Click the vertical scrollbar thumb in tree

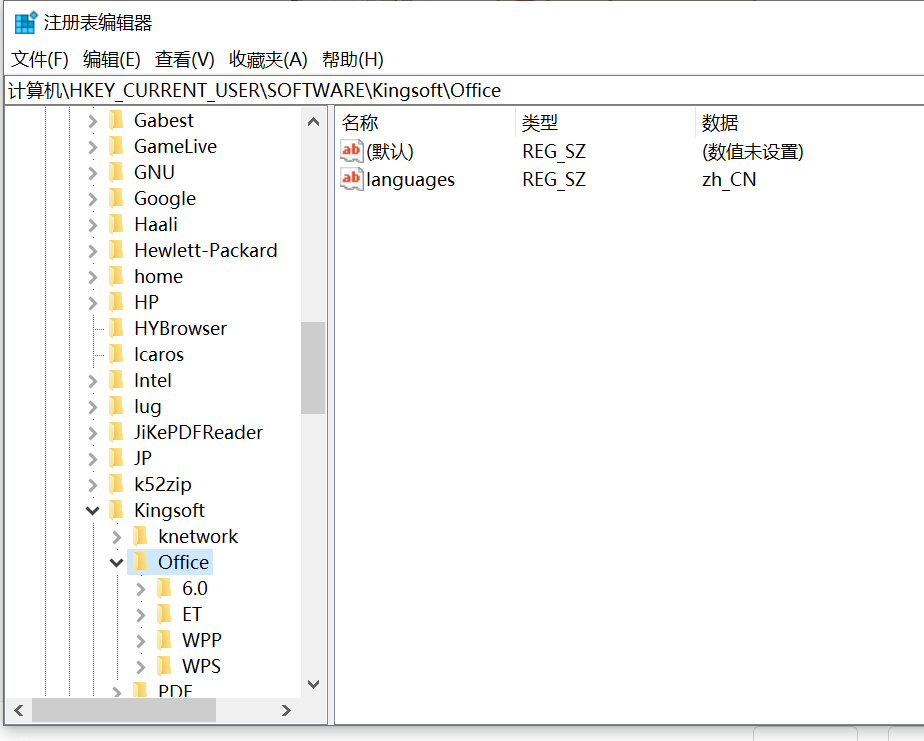pyautogui.click(x=313, y=368)
